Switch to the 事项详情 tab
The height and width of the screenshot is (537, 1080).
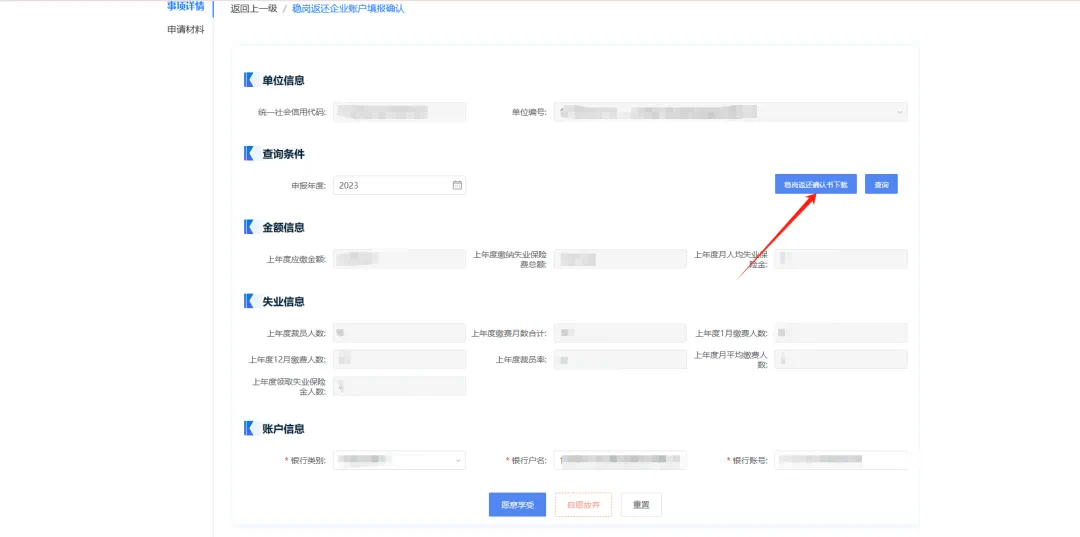click(x=185, y=6)
